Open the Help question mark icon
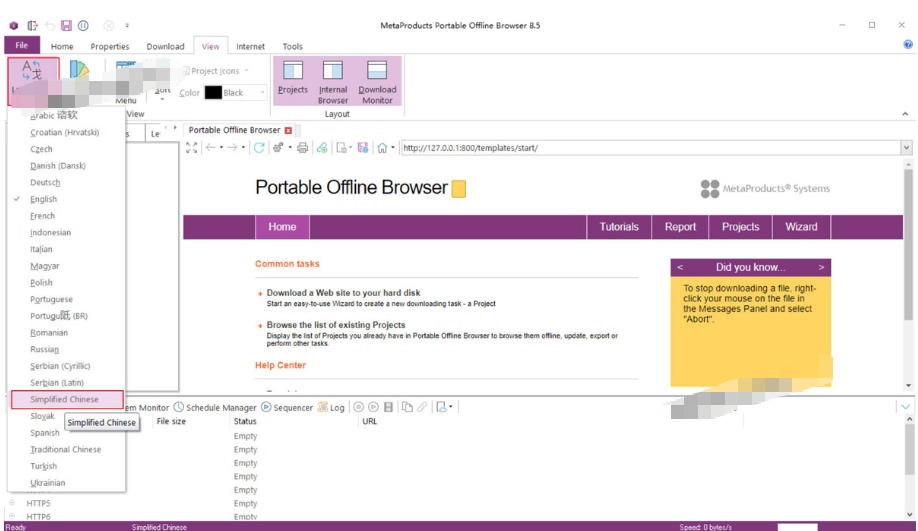 [907, 45]
